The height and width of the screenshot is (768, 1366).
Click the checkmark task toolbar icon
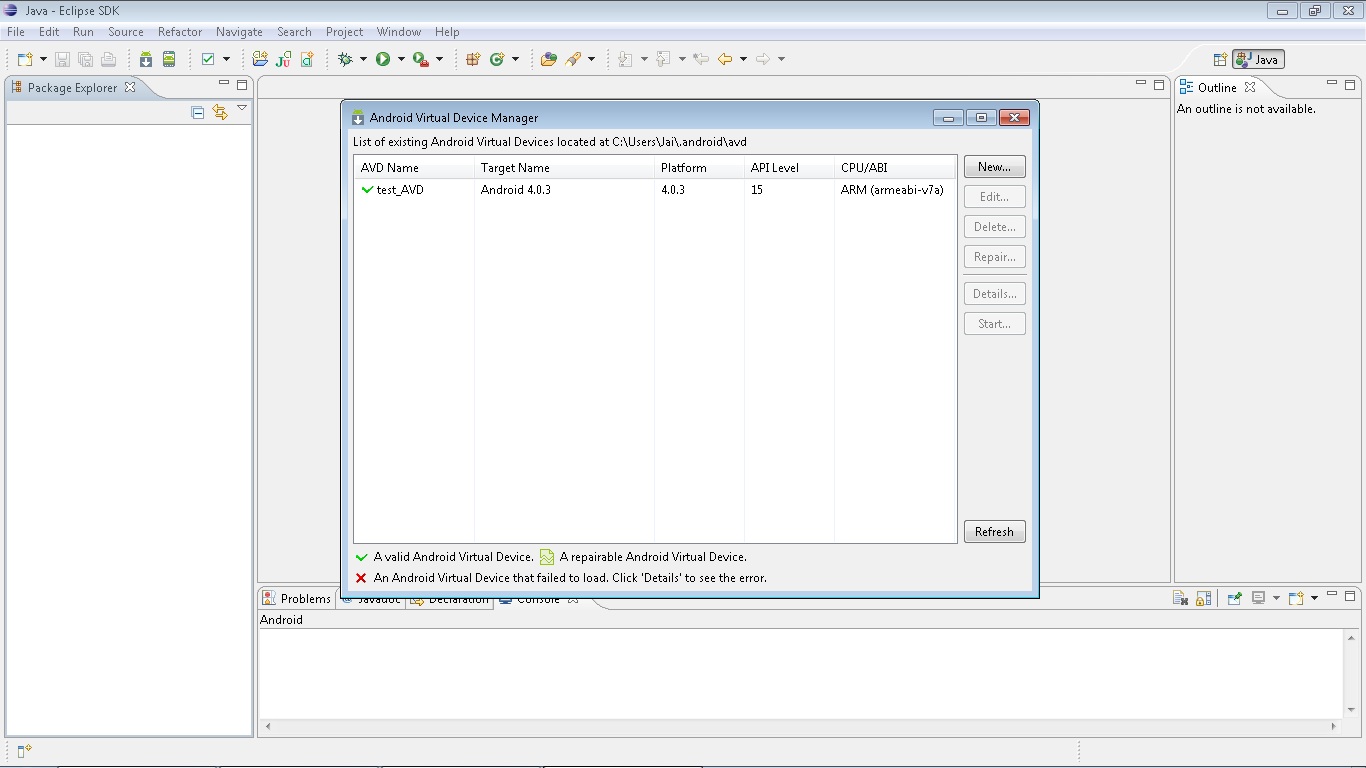pyautogui.click(x=208, y=59)
